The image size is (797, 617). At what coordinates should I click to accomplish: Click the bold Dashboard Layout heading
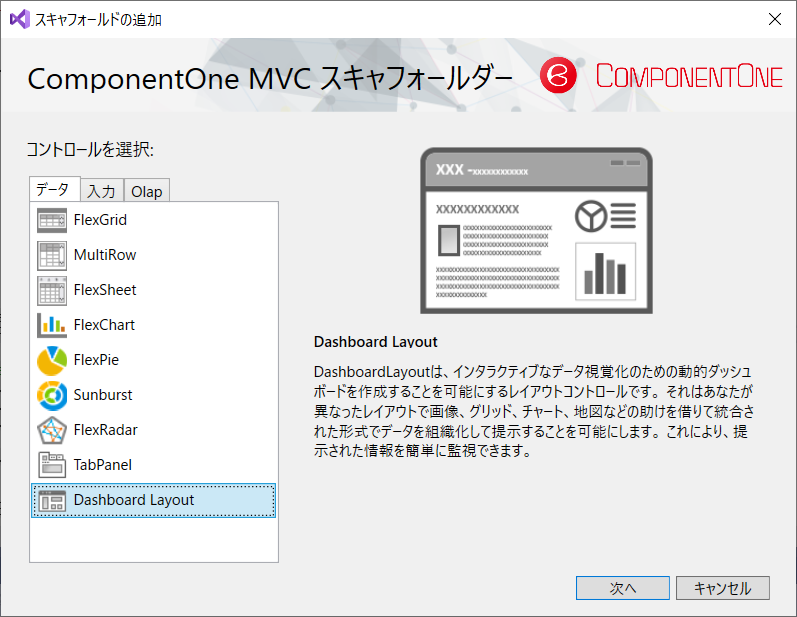pyautogui.click(x=376, y=342)
